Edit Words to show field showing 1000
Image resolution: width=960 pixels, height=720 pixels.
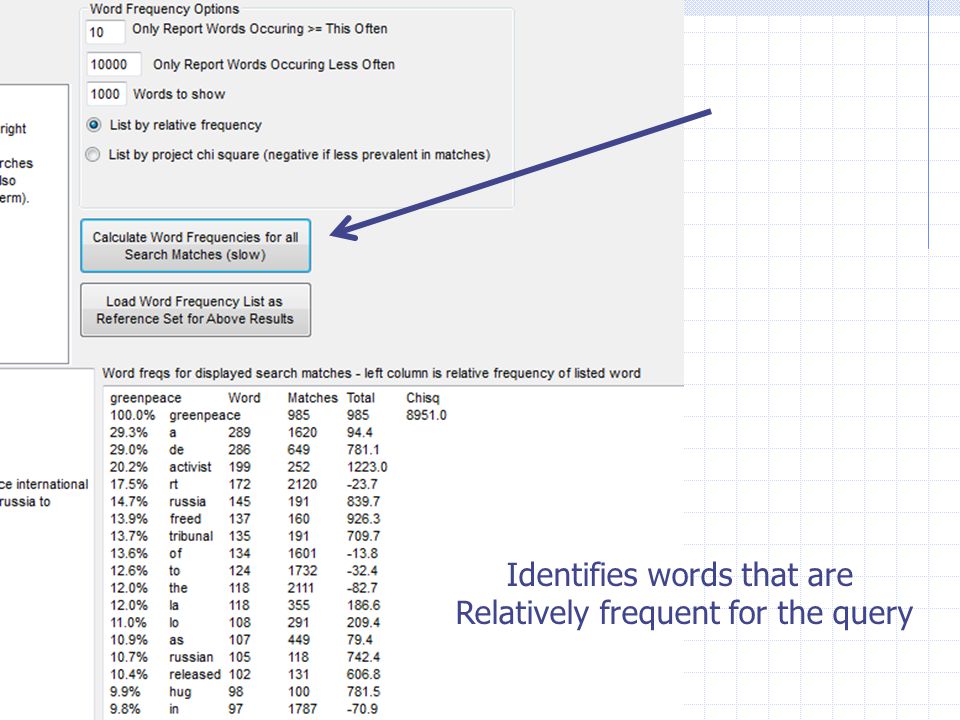pos(106,94)
